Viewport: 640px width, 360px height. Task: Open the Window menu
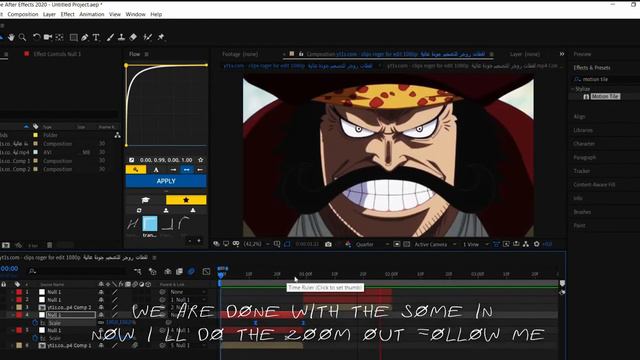coord(136,14)
